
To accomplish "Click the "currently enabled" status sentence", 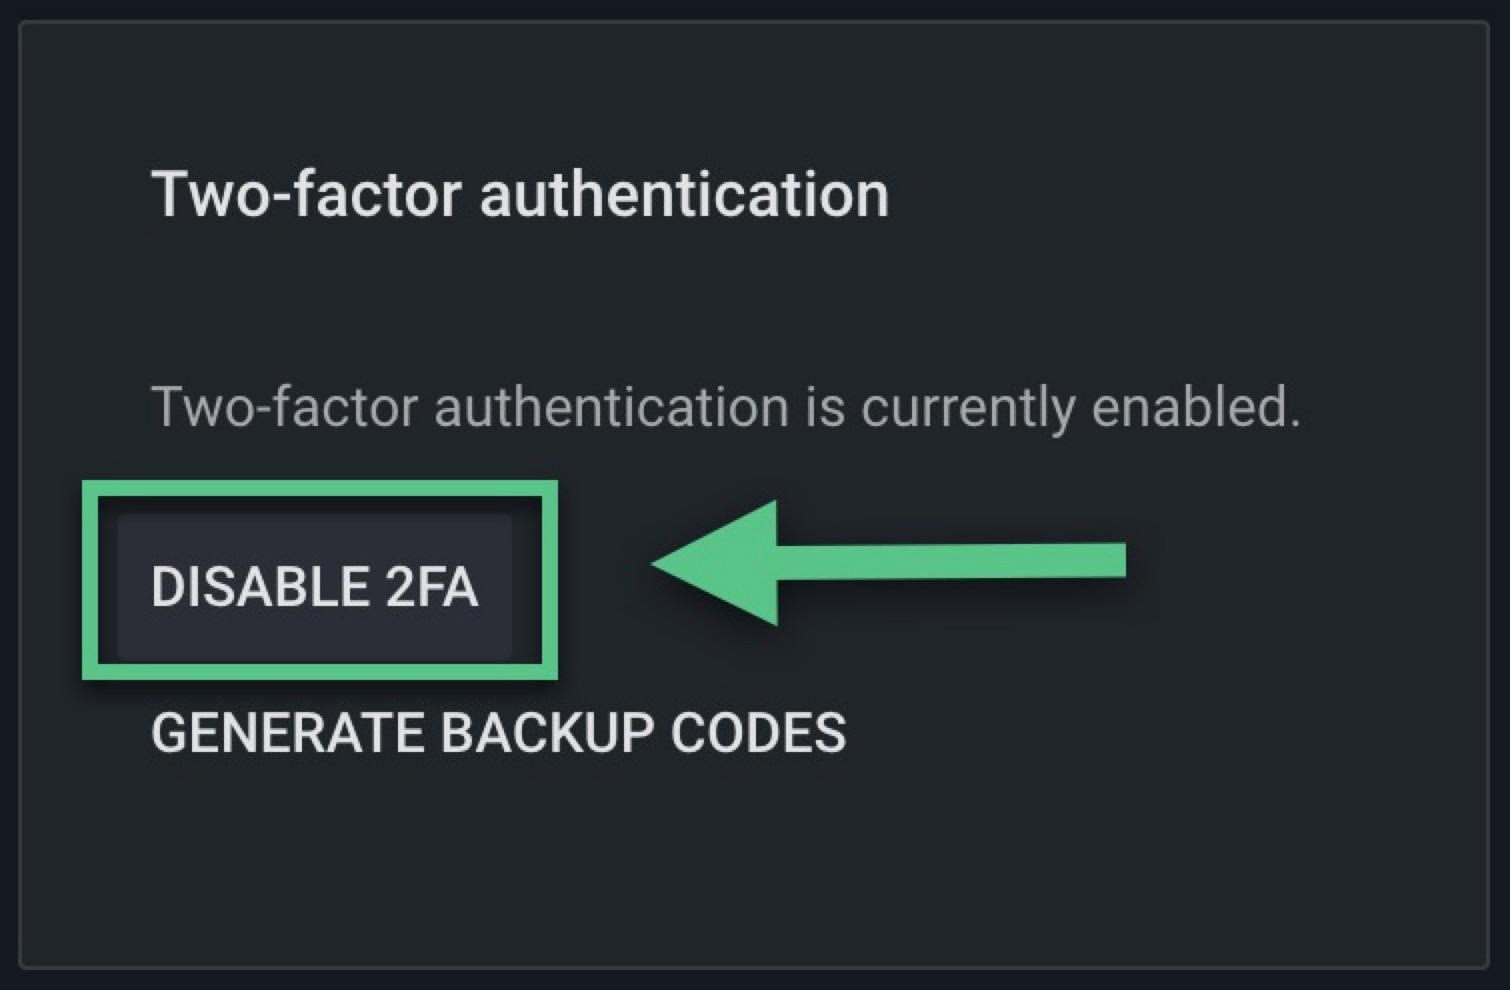I will point(725,407).
